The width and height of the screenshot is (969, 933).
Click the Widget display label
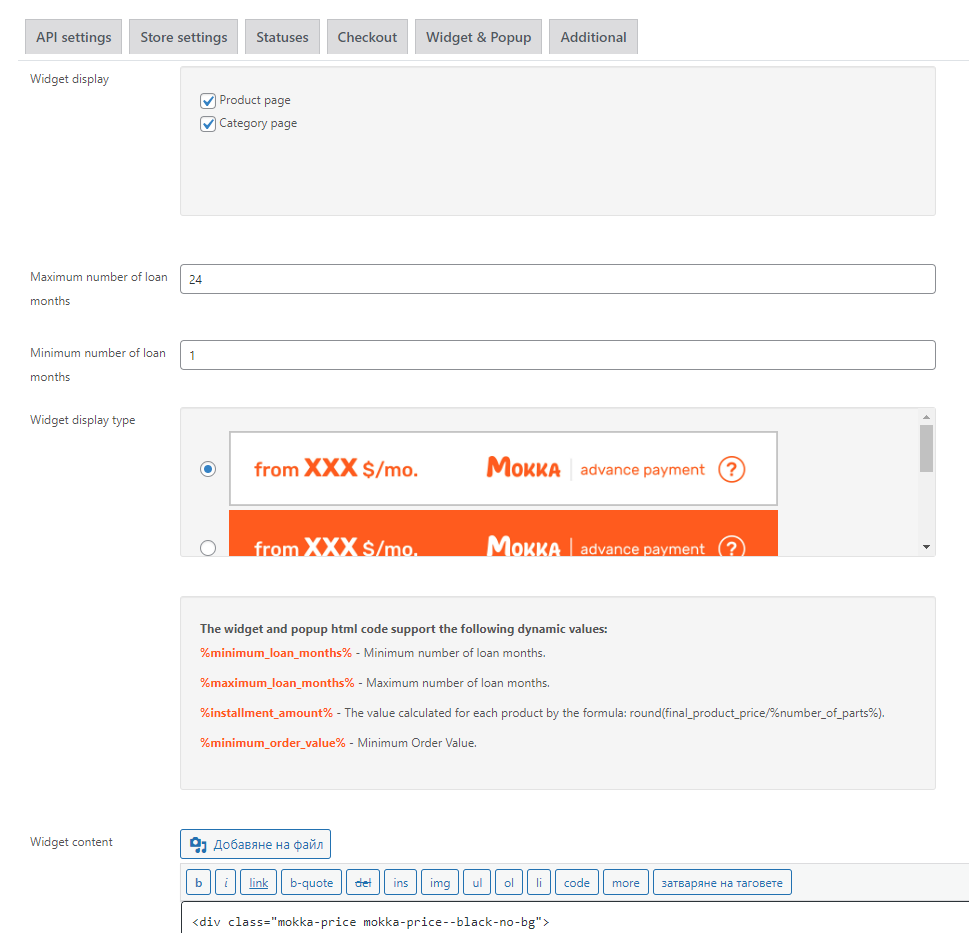pyautogui.click(x=70, y=79)
